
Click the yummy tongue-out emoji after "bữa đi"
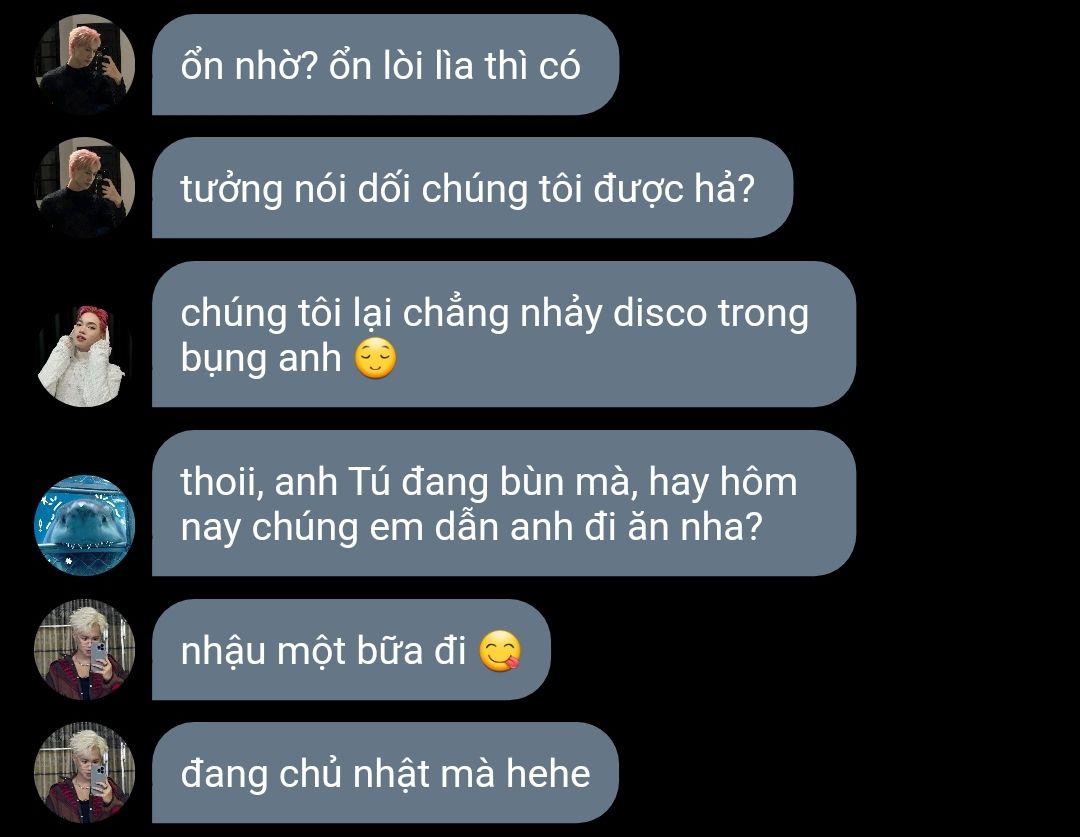(500, 651)
